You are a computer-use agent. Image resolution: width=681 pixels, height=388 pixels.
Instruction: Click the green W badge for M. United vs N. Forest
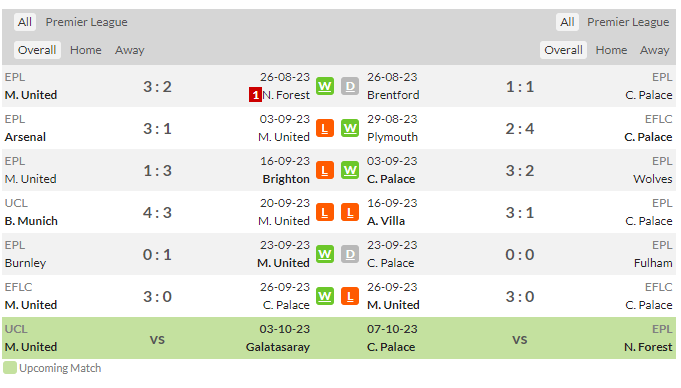(x=325, y=86)
